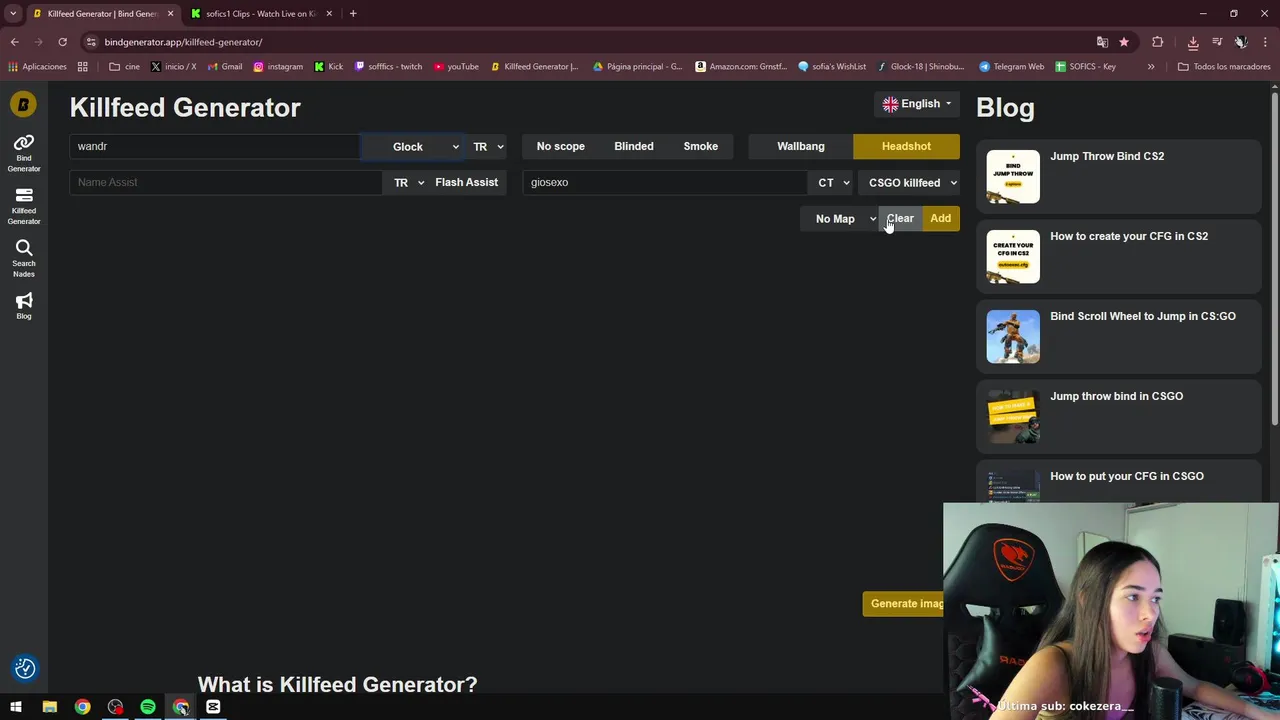Reload the current page
Screen dimensions: 1280x720
[62, 42]
